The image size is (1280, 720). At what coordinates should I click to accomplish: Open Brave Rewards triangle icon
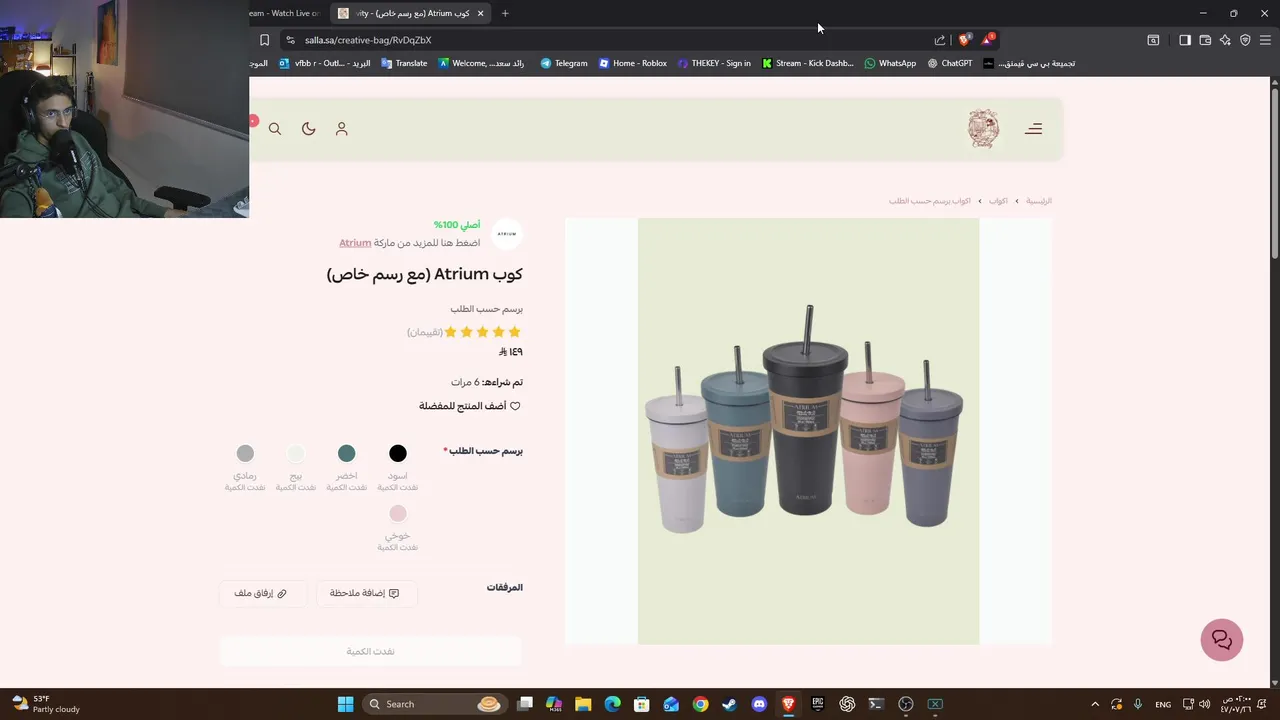[988, 40]
